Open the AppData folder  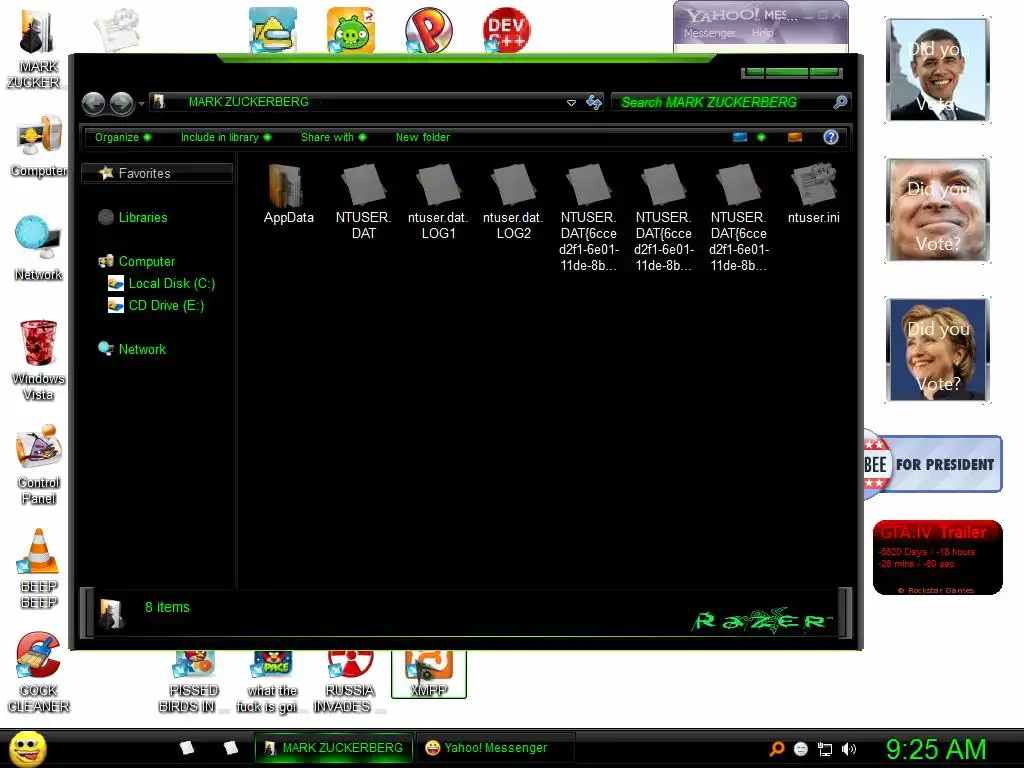(288, 194)
